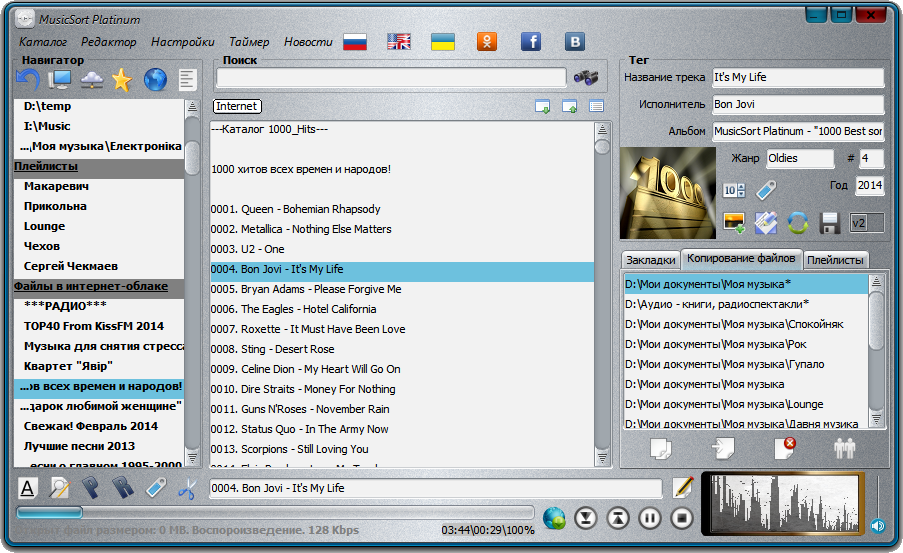Click the tag icon in bottom toolbar
903x553 pixels.
155,488
